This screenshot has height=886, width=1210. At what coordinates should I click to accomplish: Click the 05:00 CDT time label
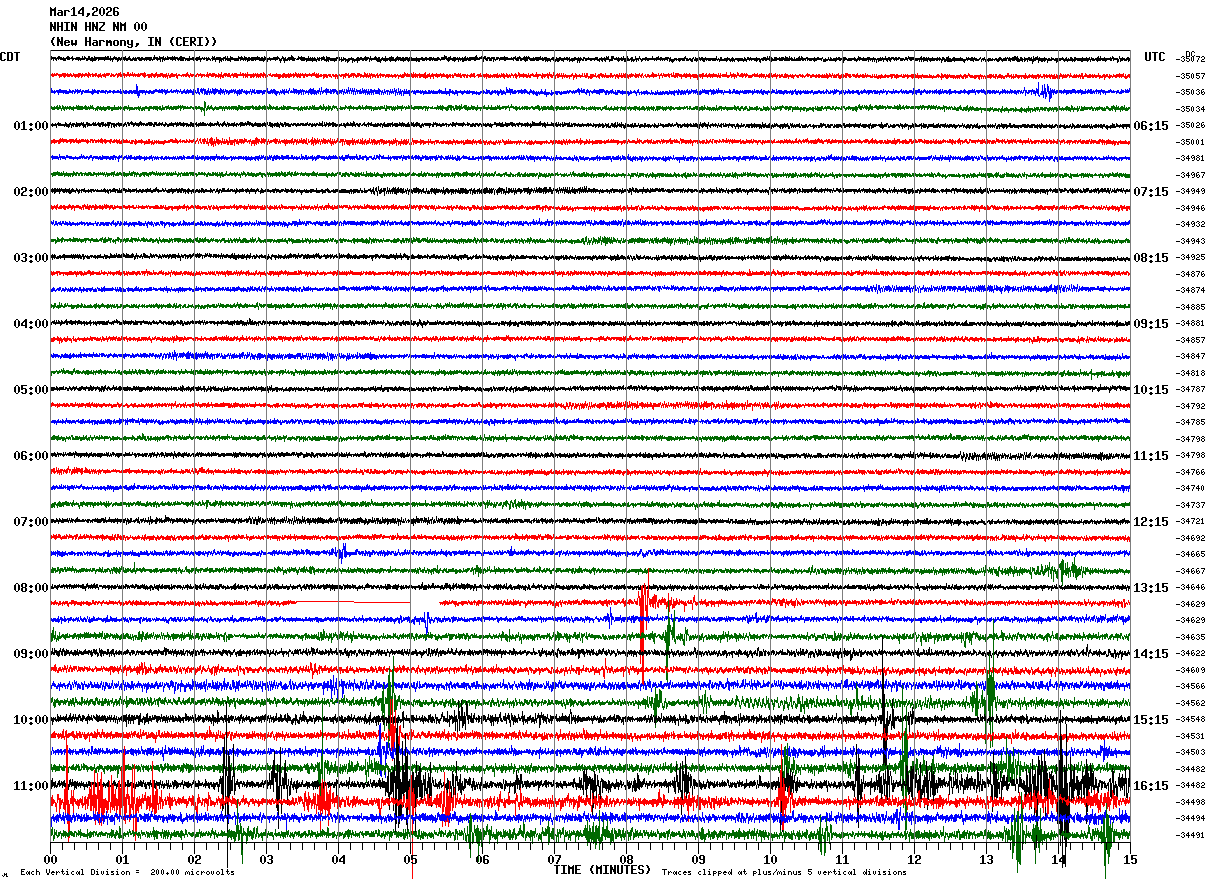tap(31, 390)
